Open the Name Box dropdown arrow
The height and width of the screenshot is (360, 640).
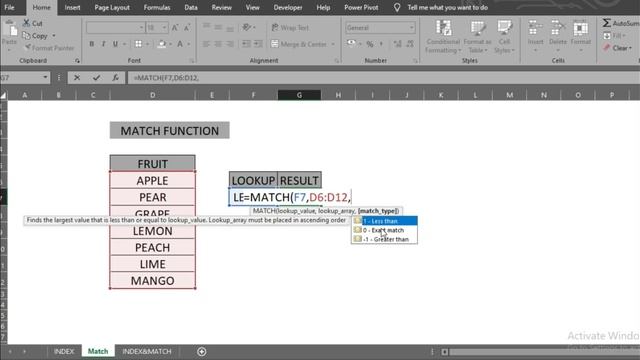45,78
